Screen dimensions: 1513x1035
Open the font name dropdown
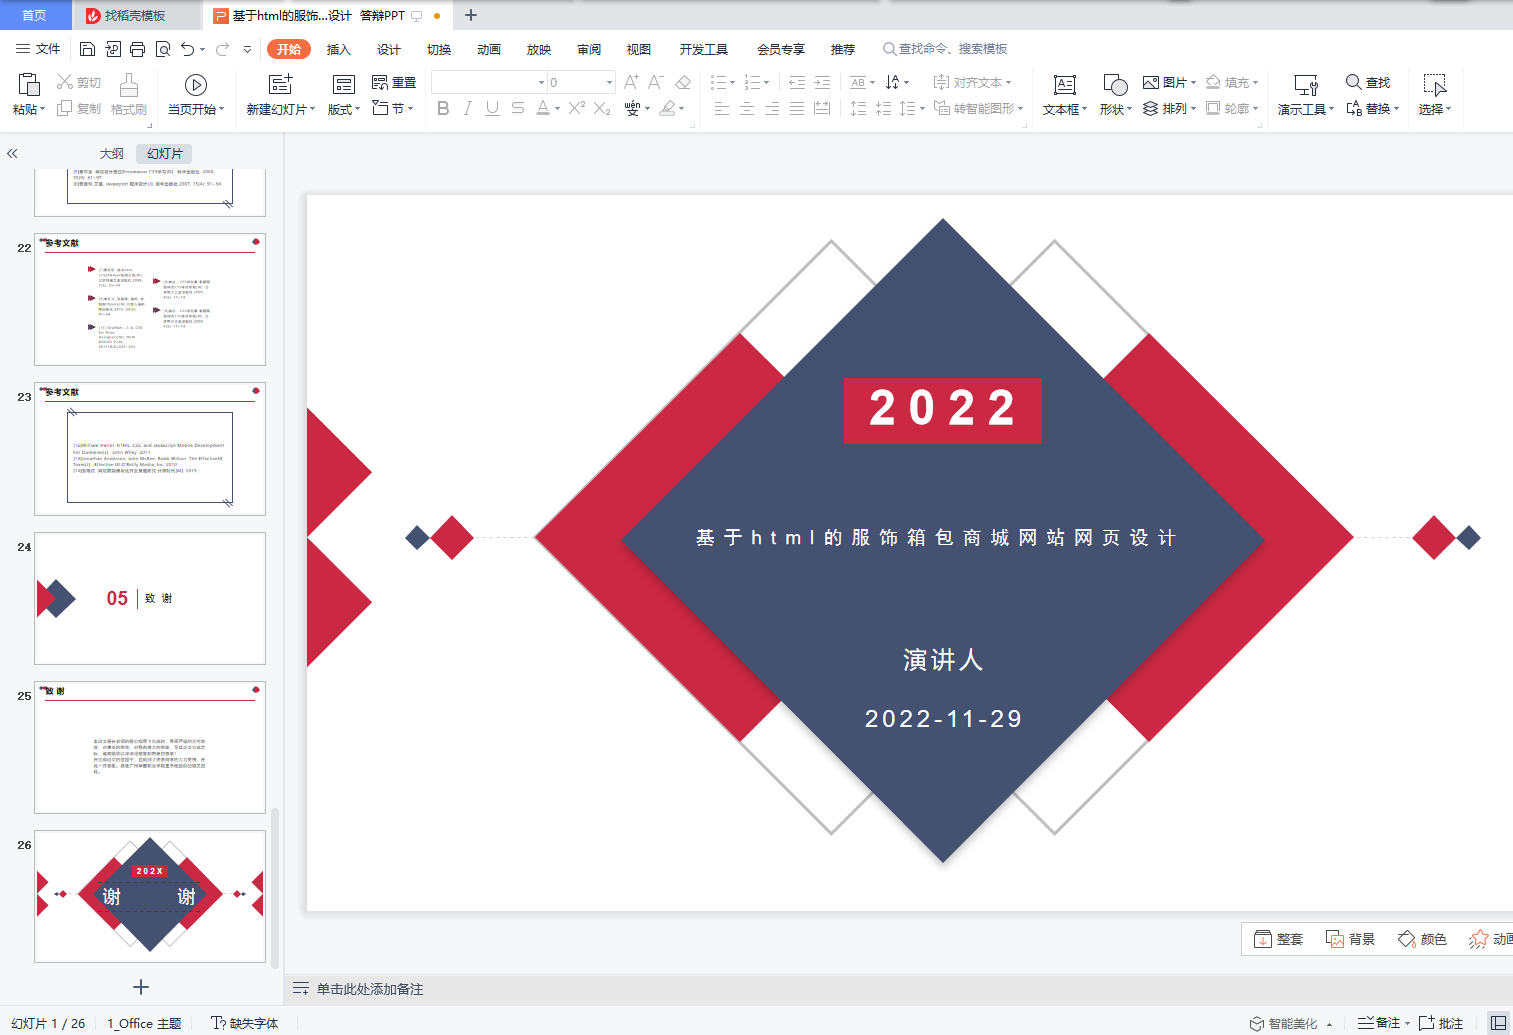pyautogui.click(x=542, y=82)
